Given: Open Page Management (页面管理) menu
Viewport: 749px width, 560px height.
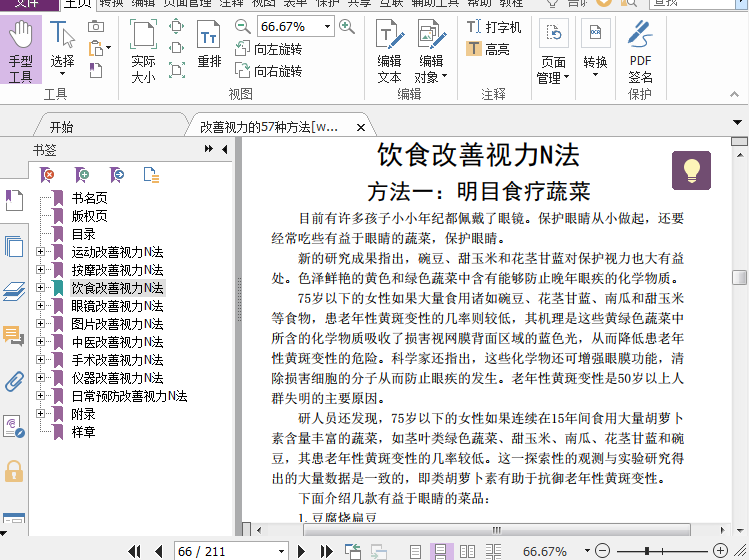Looking at the screenshot, I should [x=553, y=53].
